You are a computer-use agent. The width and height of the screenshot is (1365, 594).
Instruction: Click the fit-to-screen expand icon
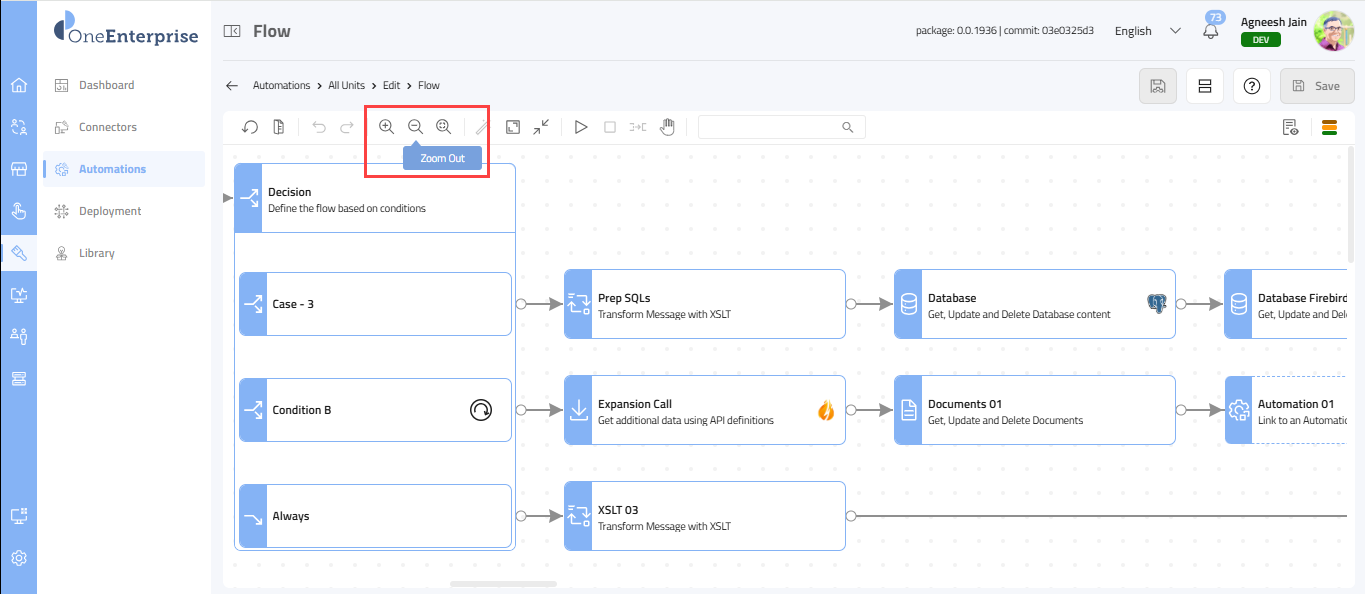pyautogui.click(x=512, y=127)
